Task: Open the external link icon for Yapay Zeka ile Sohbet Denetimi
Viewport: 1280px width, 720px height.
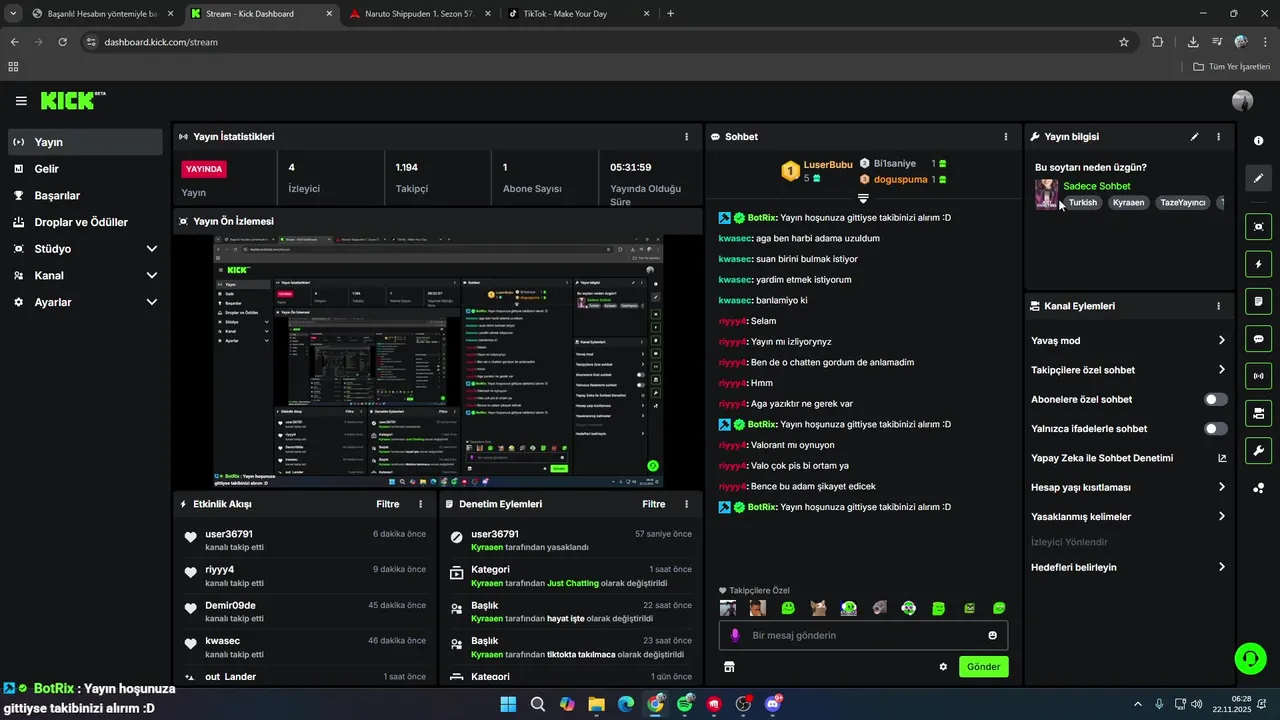Action: (1222, 458)
